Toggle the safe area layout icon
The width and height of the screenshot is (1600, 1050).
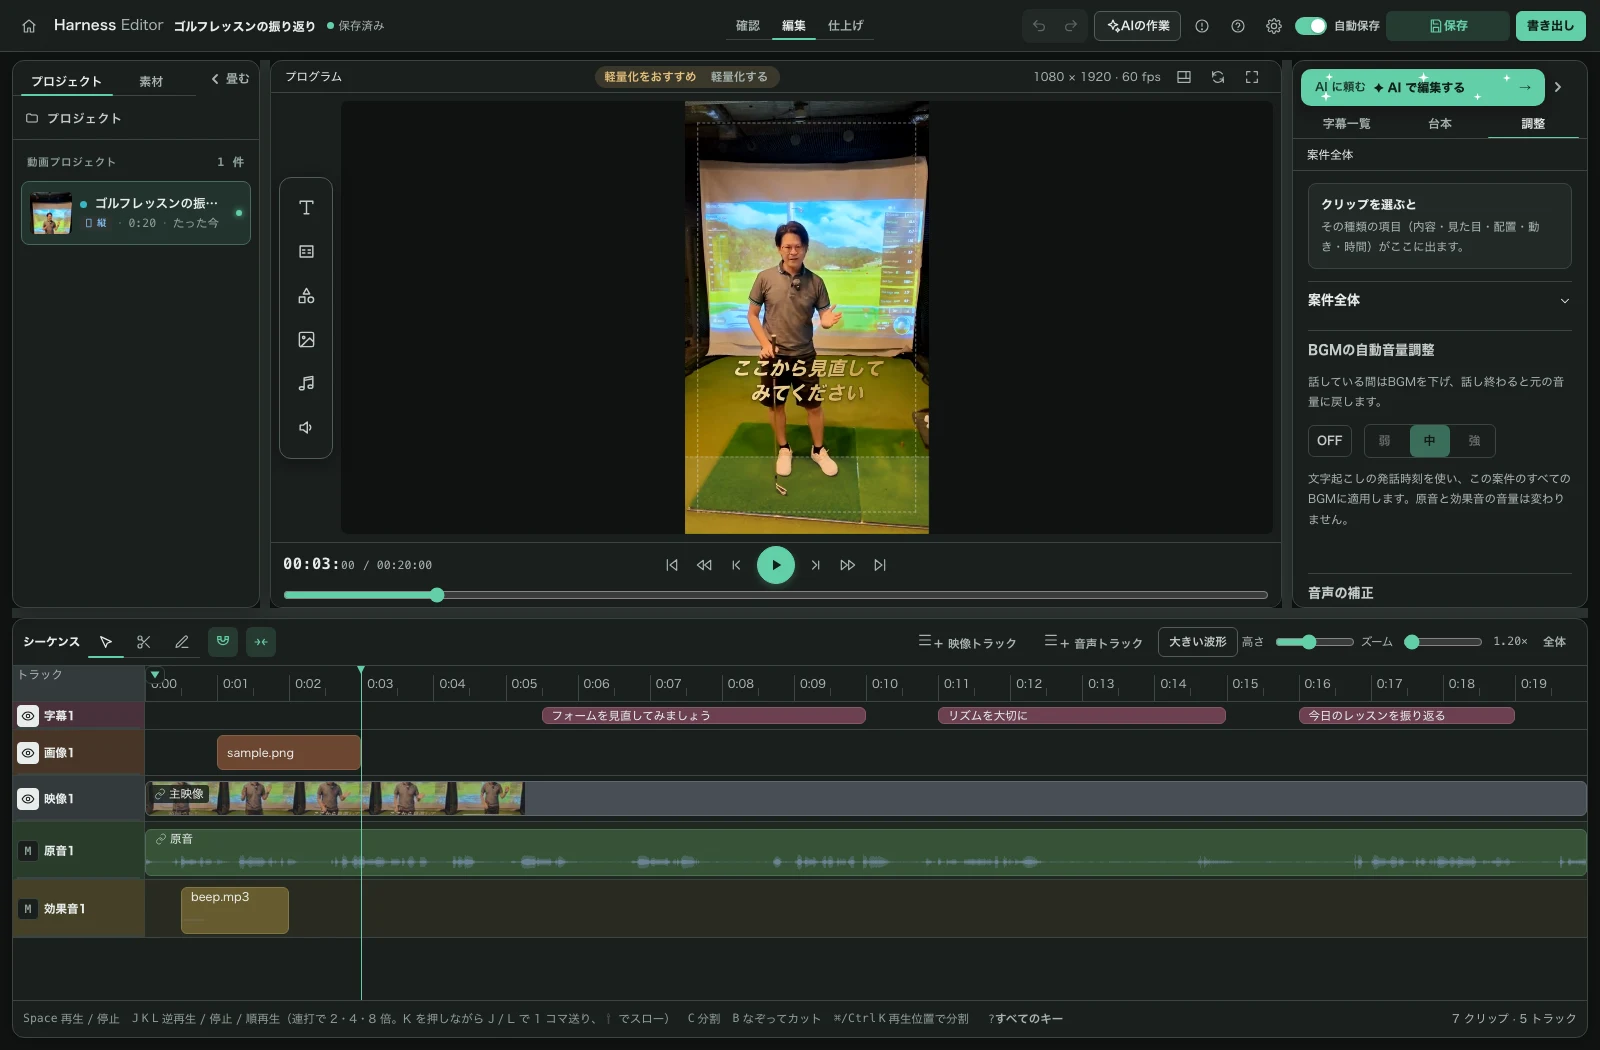point(1184,77)
